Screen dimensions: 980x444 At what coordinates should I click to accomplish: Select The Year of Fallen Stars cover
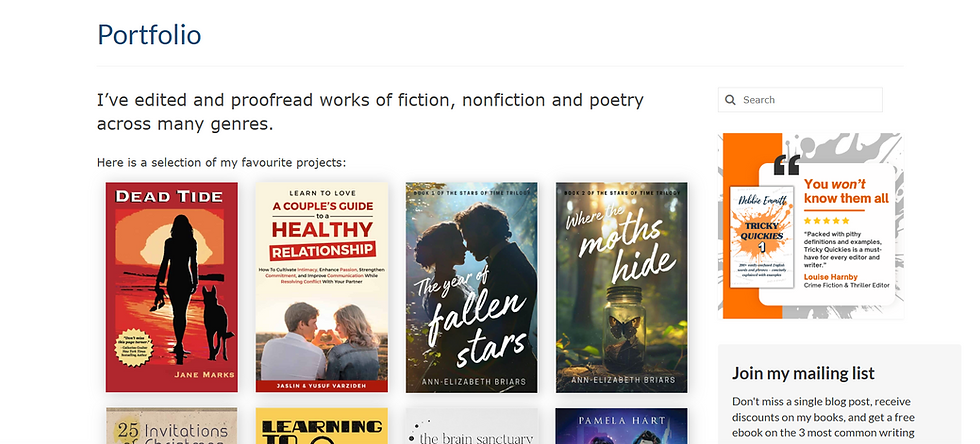coord(471,287)
